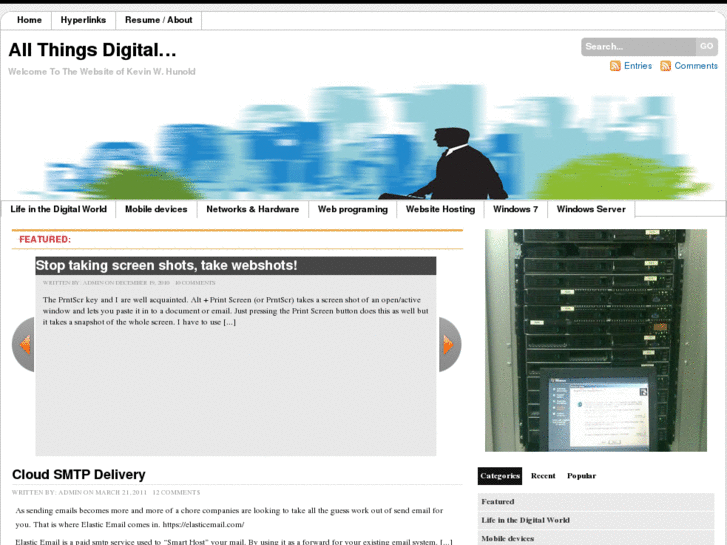This screenshot has width=727, height=545.
Task: Click the GO search button
Action: click(x=707, y=46)
